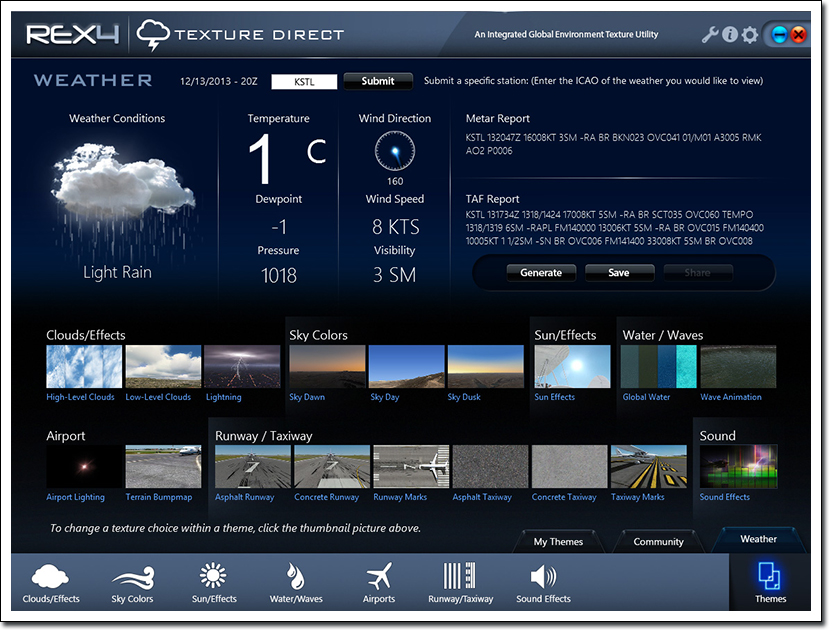Select the Asphalt Runway thumbnail
The image size is (832, 632).
point(253,466)
